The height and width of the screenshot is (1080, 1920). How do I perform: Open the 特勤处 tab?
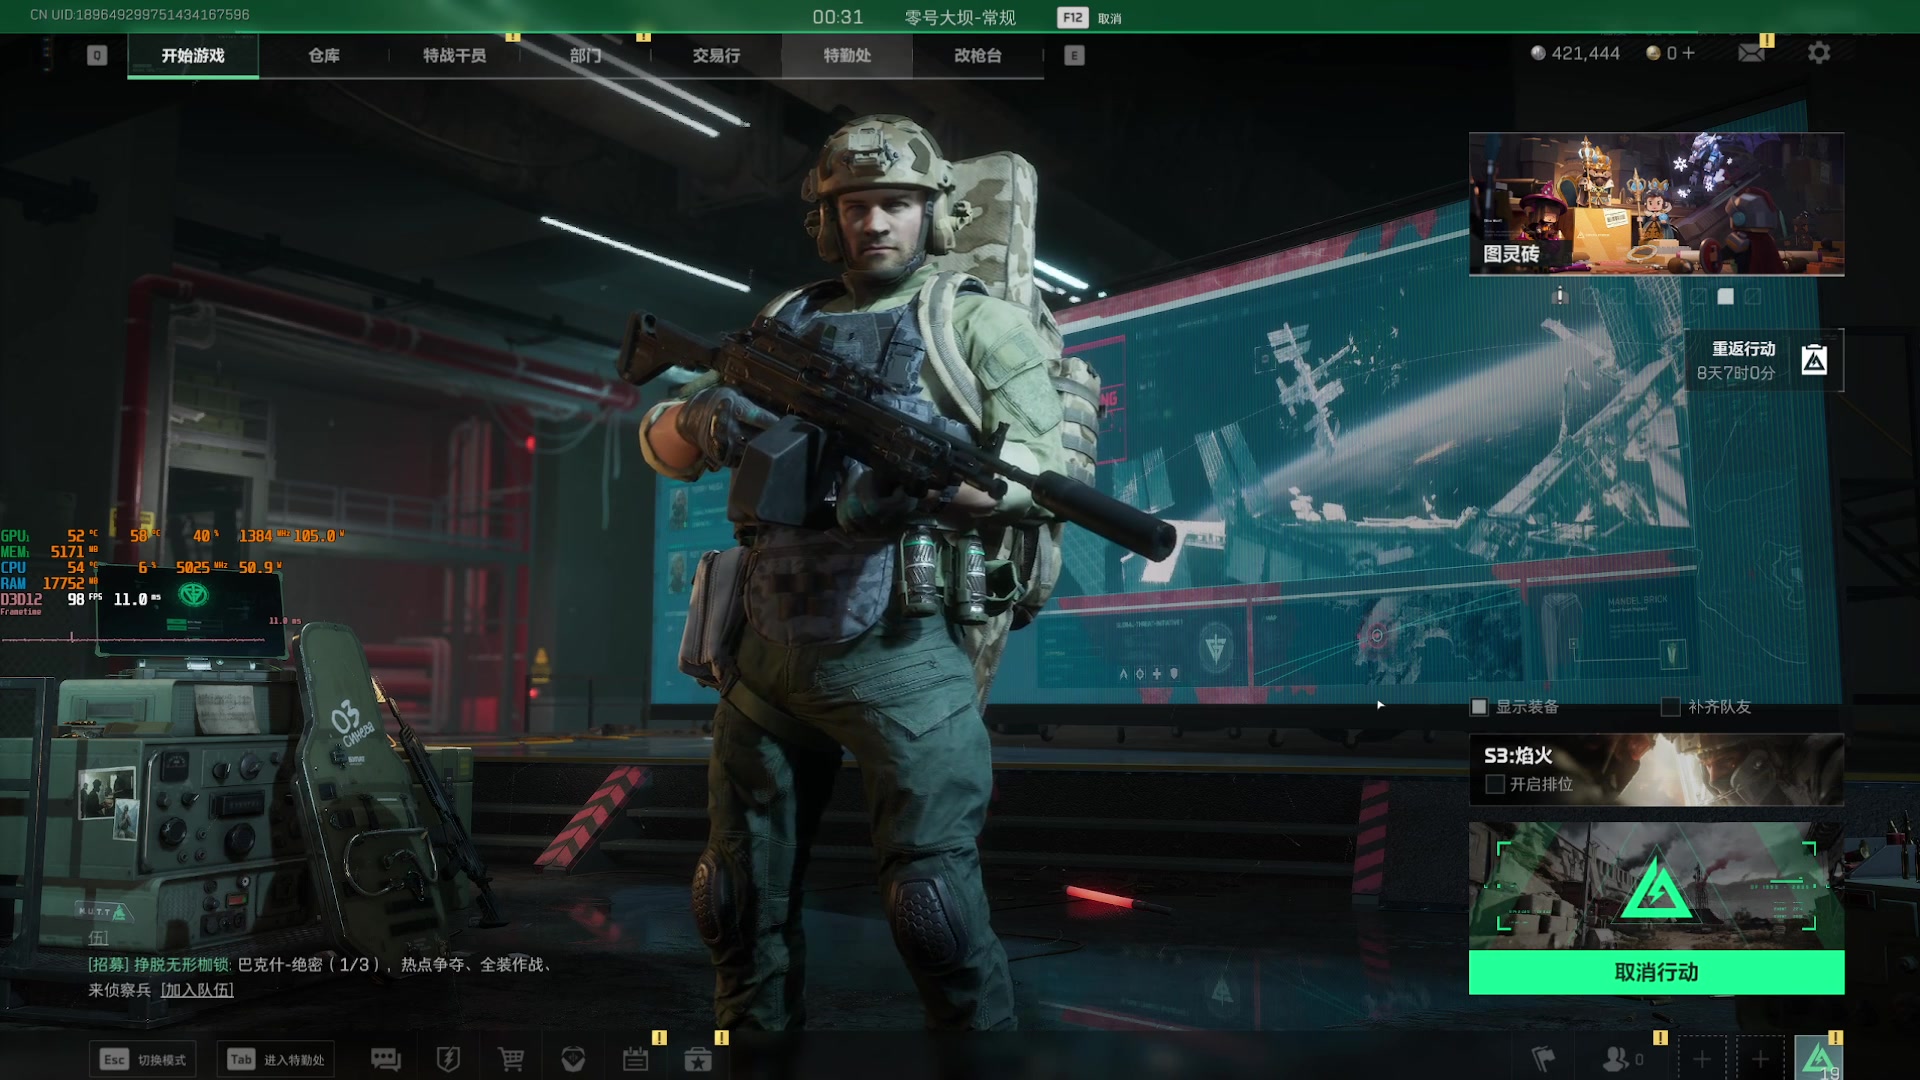click(x=847, y=56)
